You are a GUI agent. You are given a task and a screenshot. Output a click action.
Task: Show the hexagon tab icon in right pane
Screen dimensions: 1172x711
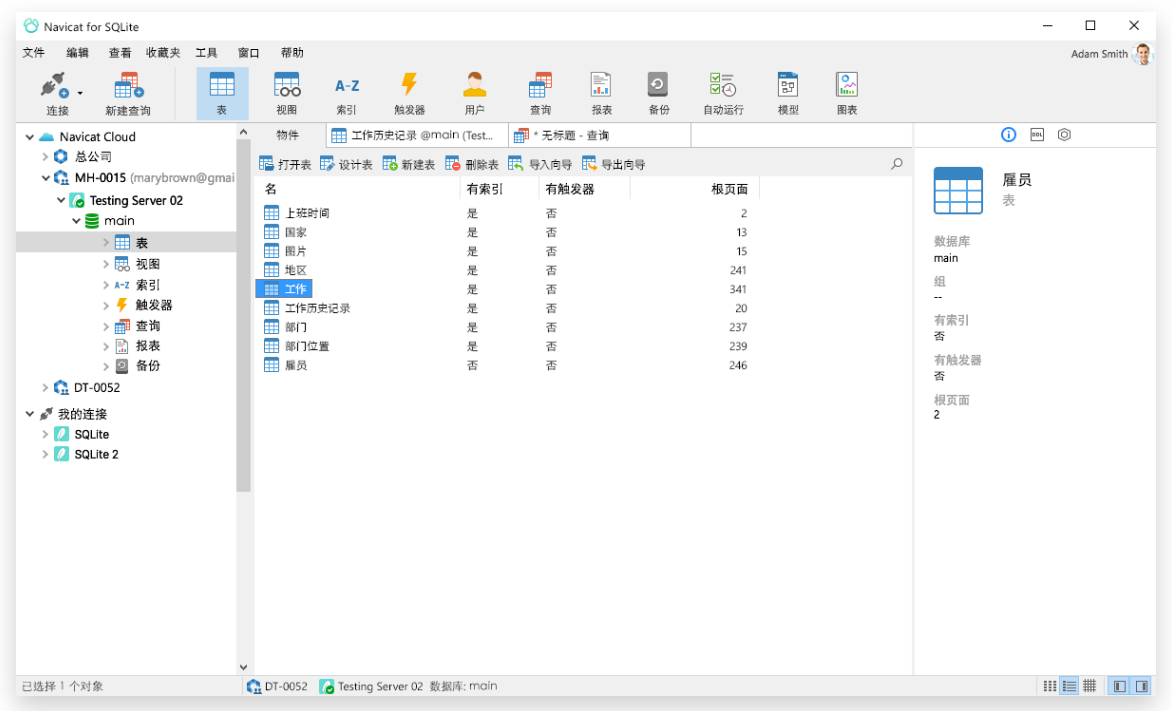pos(1064,135)
